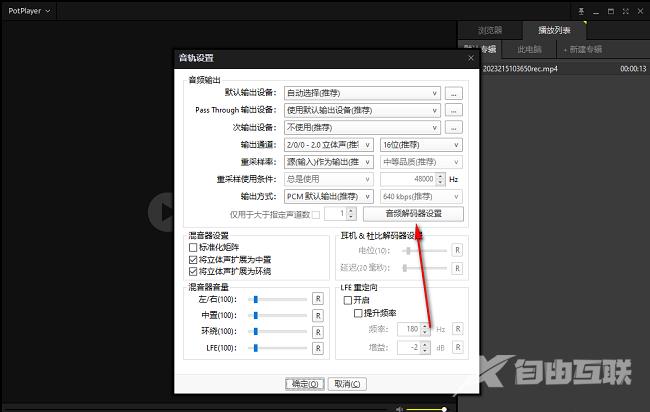Reset the 左/右 mixer volume with R
Image resolution: width=650 pixels, height=412 pixels.
[x=318, y=299]
